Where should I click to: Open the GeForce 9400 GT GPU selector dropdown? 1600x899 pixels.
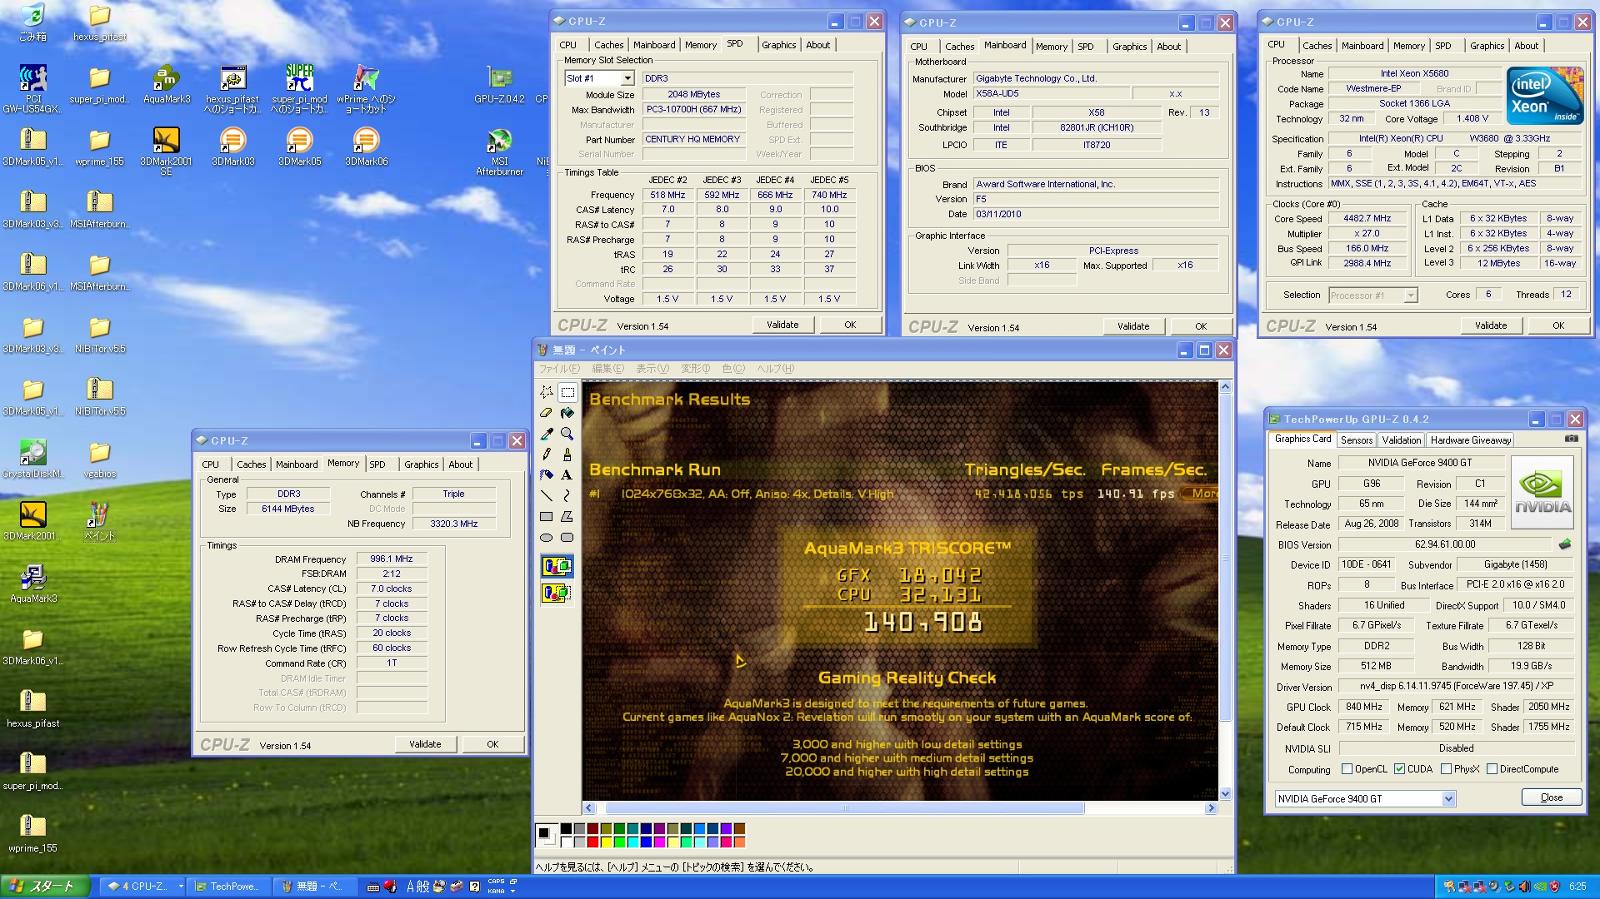click(1448, 799)
